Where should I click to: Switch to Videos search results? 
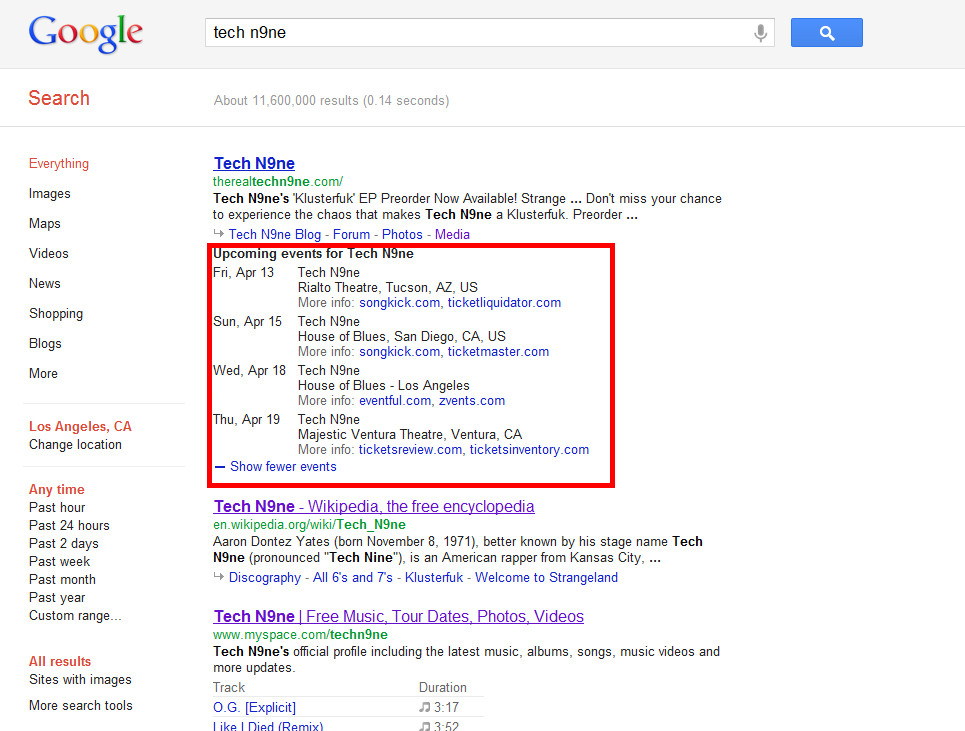pos(49,253)
